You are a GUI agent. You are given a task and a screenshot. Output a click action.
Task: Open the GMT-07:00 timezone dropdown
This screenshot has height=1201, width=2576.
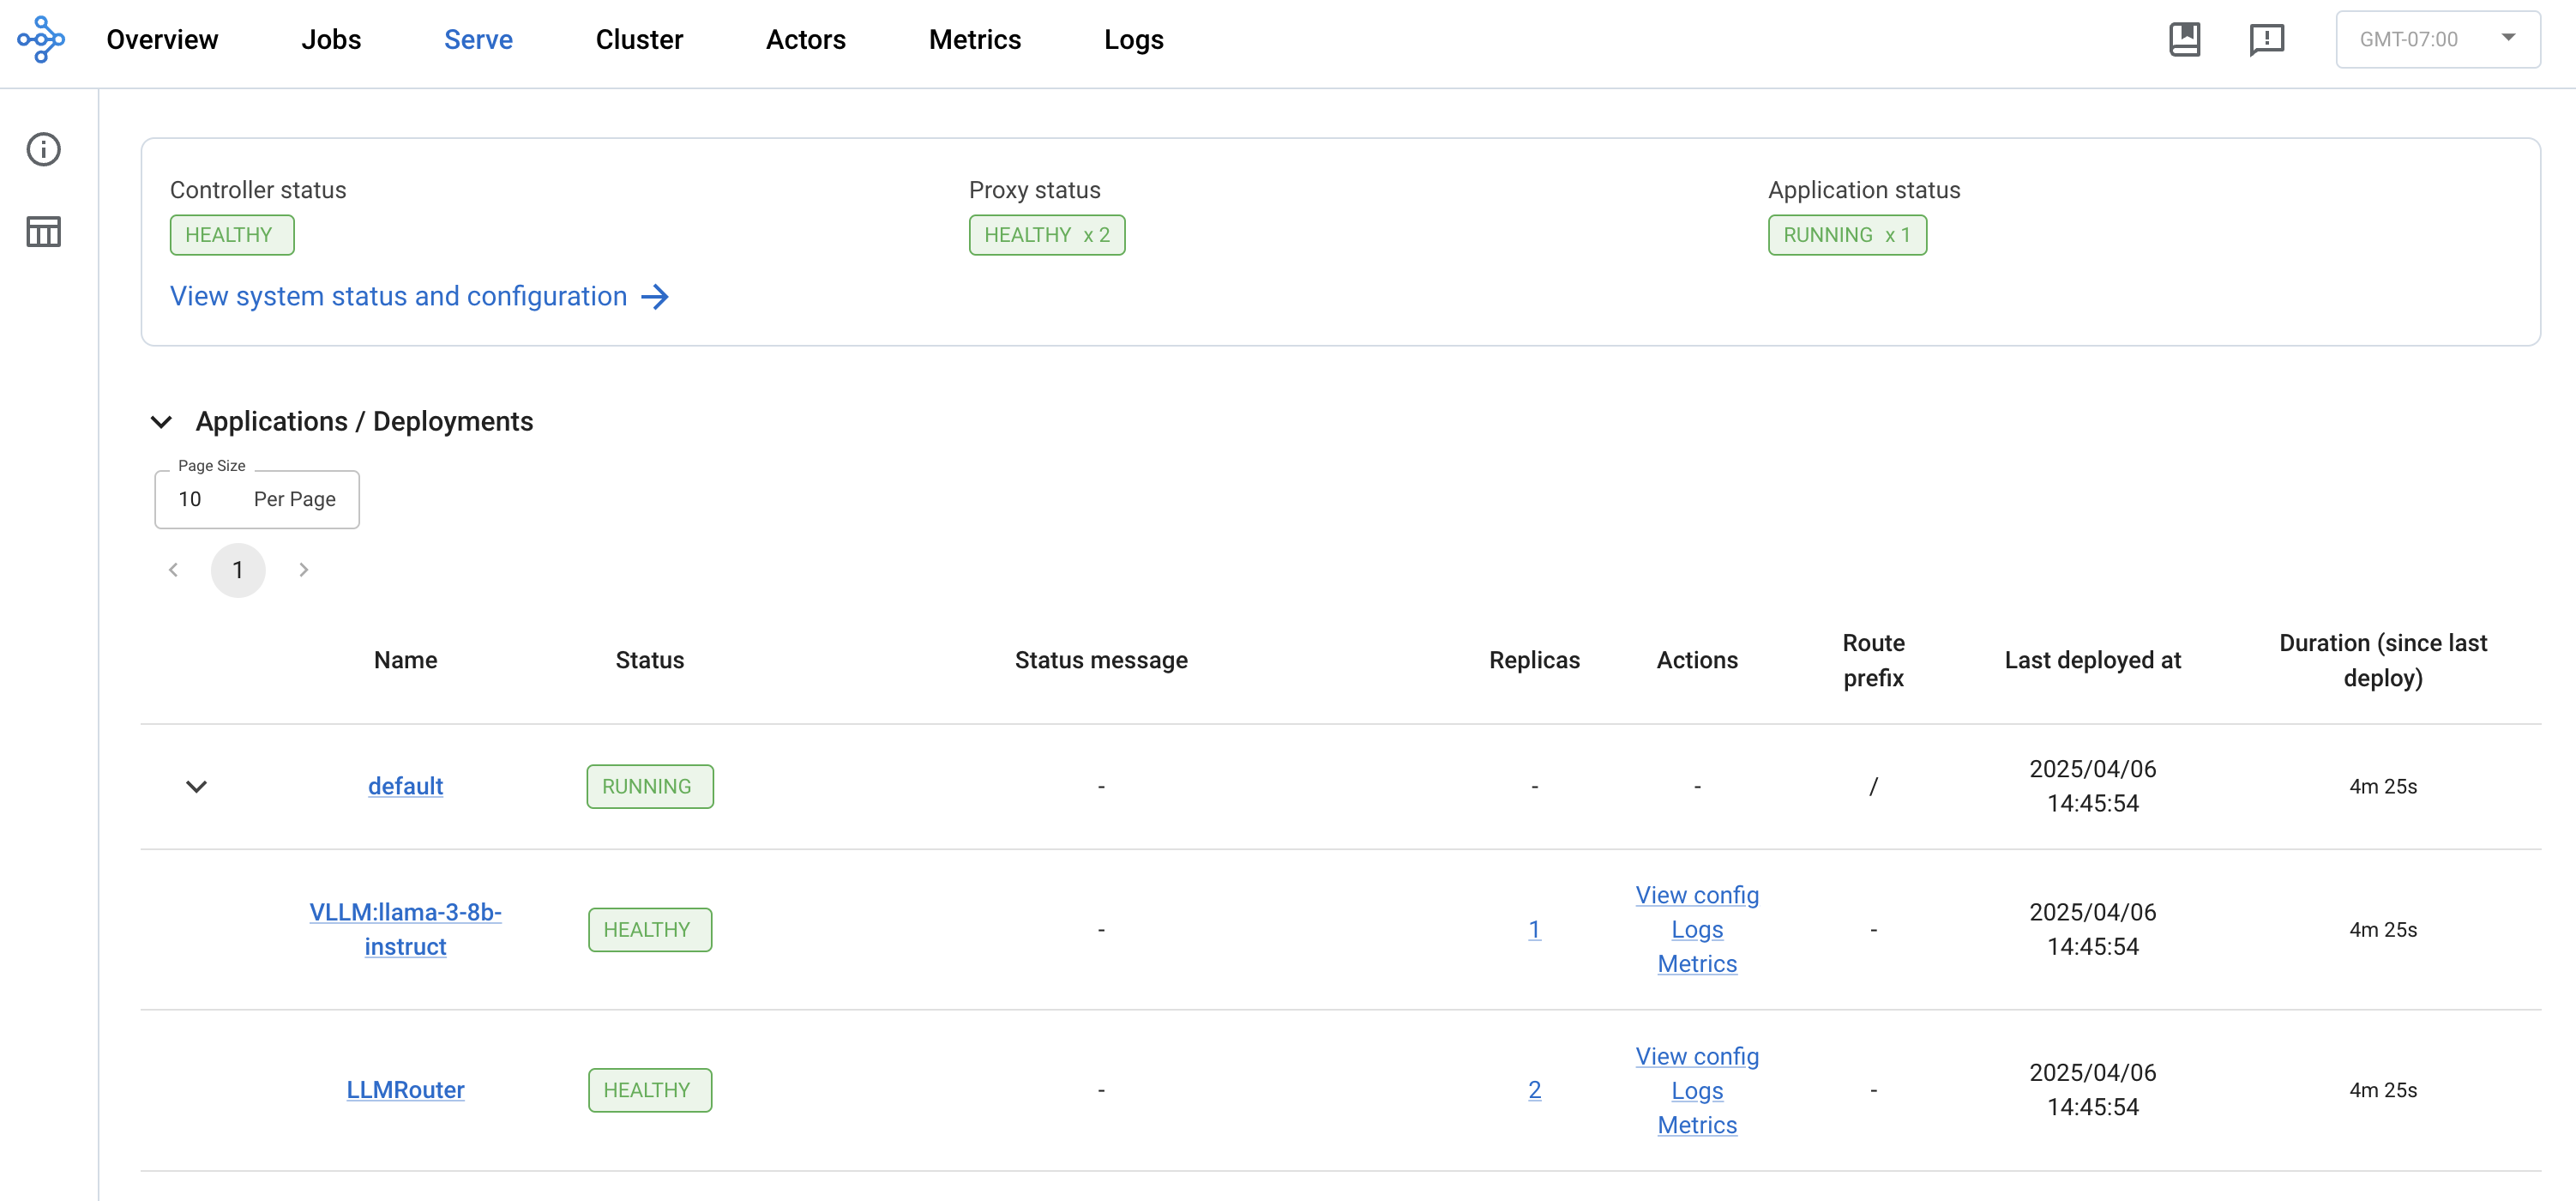click(x=2436, y=39)
